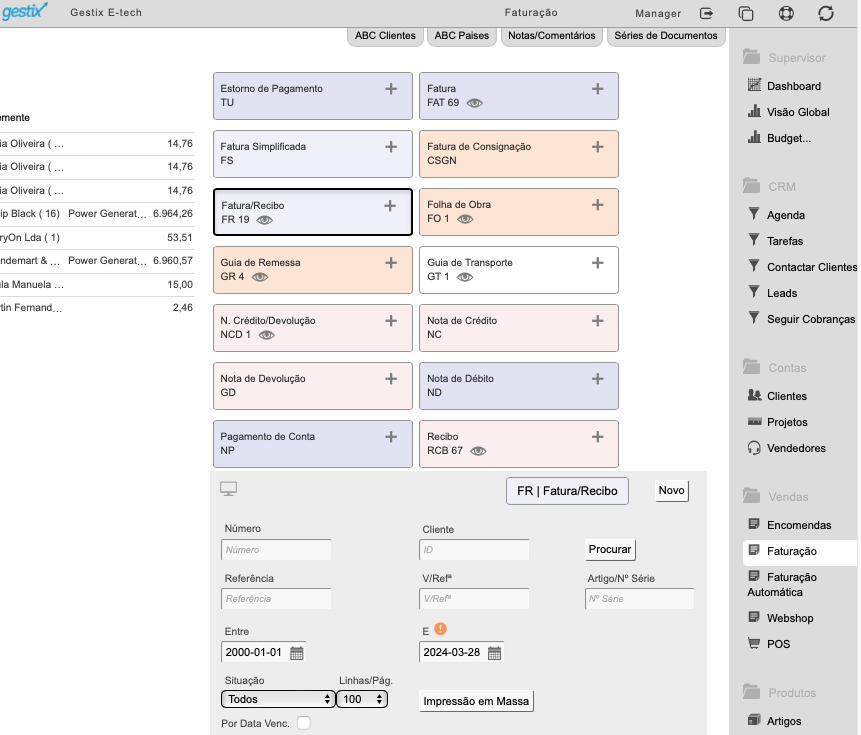Open POS in the sidebar
Image resolution: width=861 pixels, height=735 pixels.
tap(769, 644)
